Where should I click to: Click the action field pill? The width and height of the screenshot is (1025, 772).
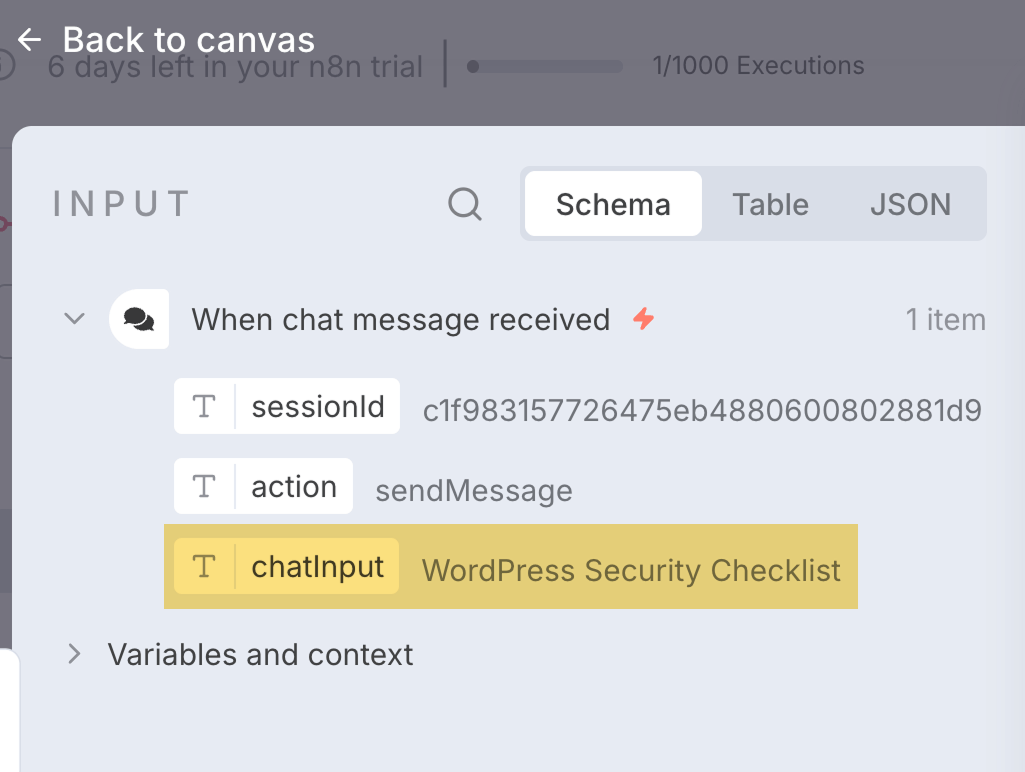[x=293, y=486]
